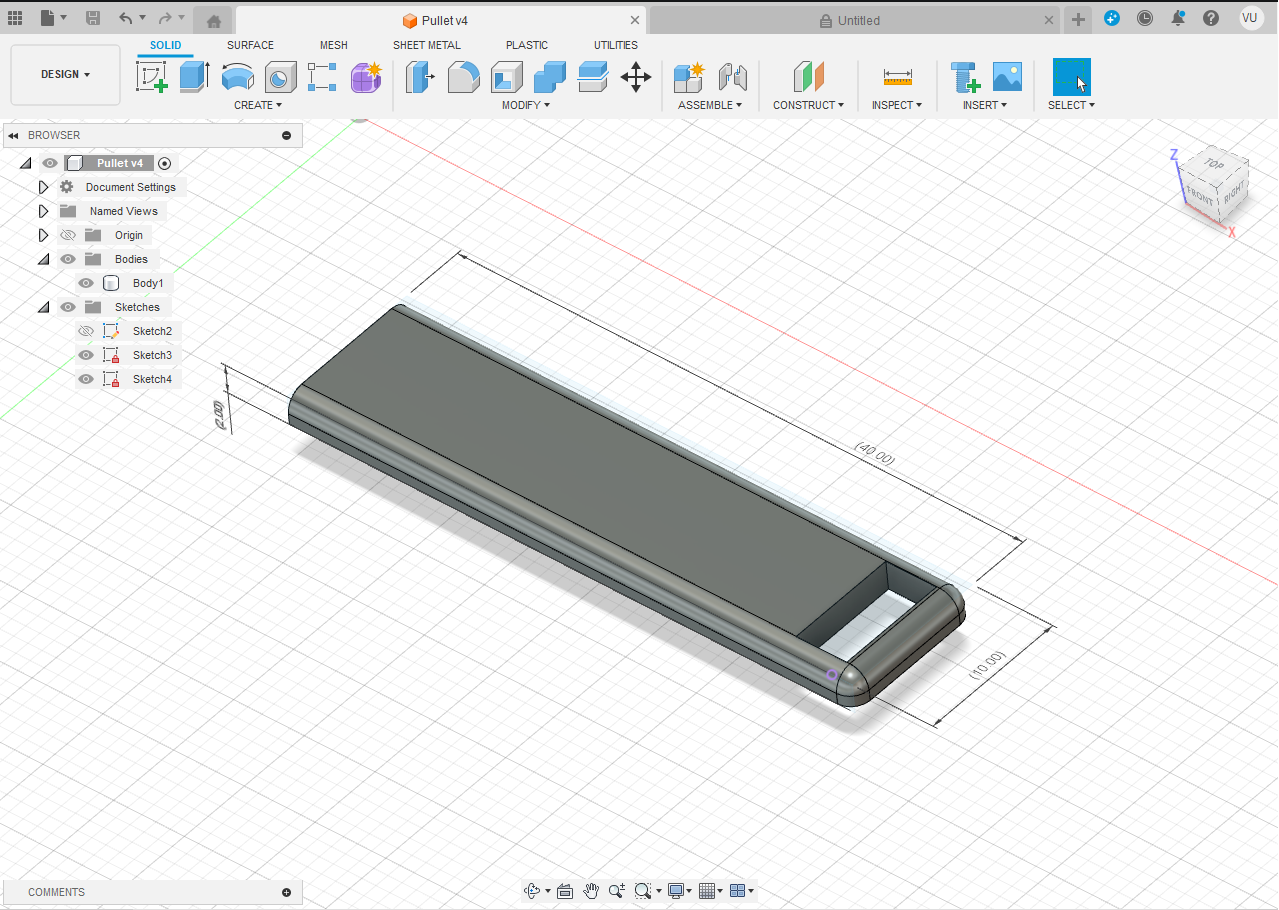This screenshot has height=910, width=1279.
Task: Select Sketch4 in the browser tree
Action: [x=152, y=379]
